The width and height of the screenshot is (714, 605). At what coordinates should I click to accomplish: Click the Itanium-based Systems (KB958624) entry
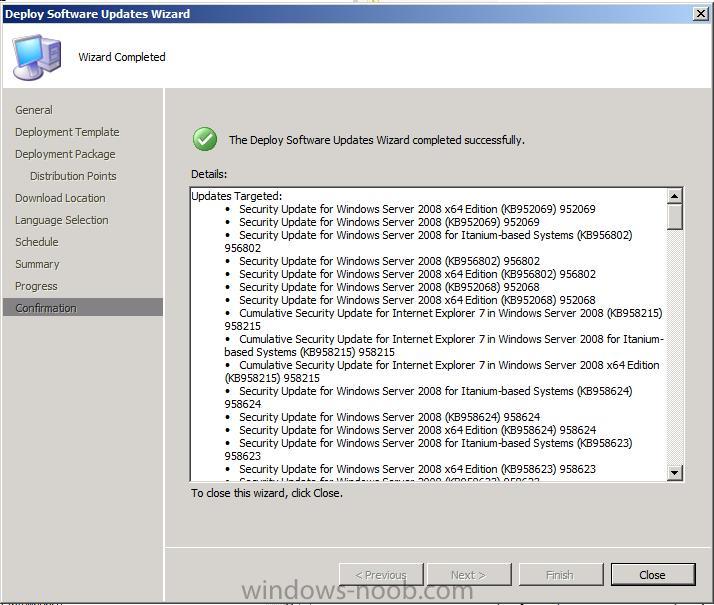tap(428, 397)
